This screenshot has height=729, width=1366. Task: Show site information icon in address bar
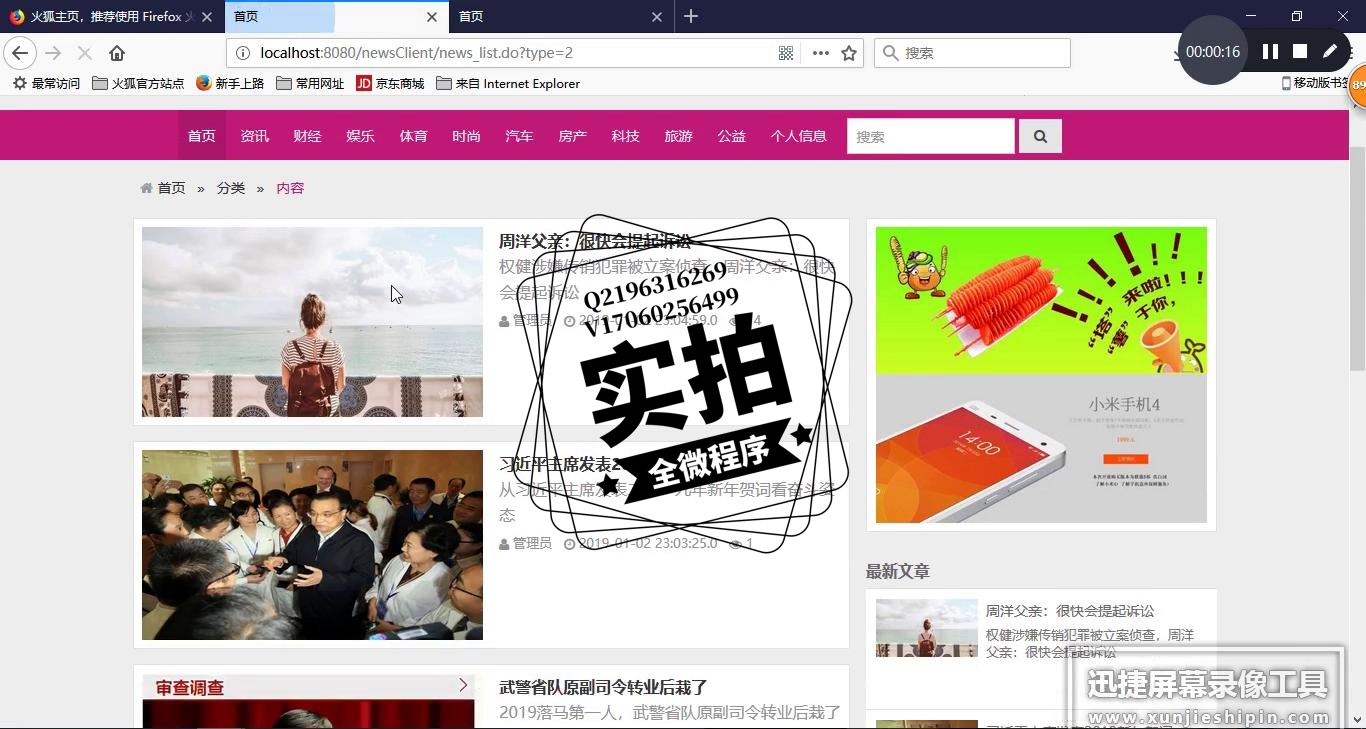pyautogui.click(x=243, y=53)
